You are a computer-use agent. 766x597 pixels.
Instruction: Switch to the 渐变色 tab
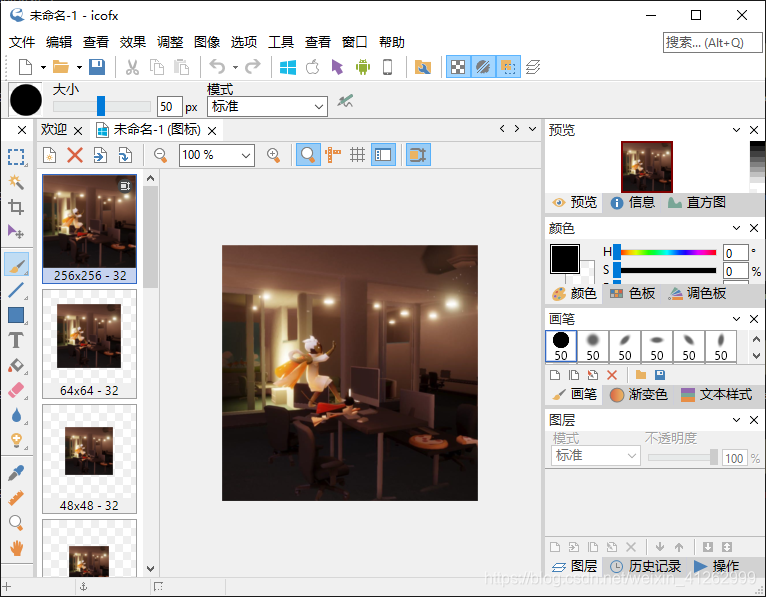pyautogui.click(x=638, y=394)
